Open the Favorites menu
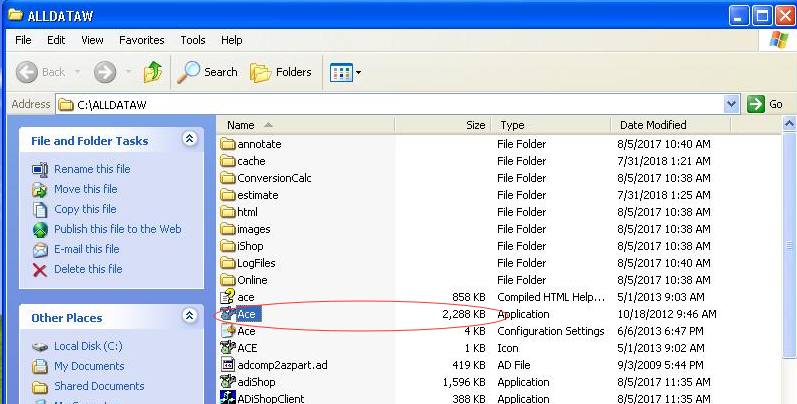The image size is (797, 404). [x=142, y=40]
